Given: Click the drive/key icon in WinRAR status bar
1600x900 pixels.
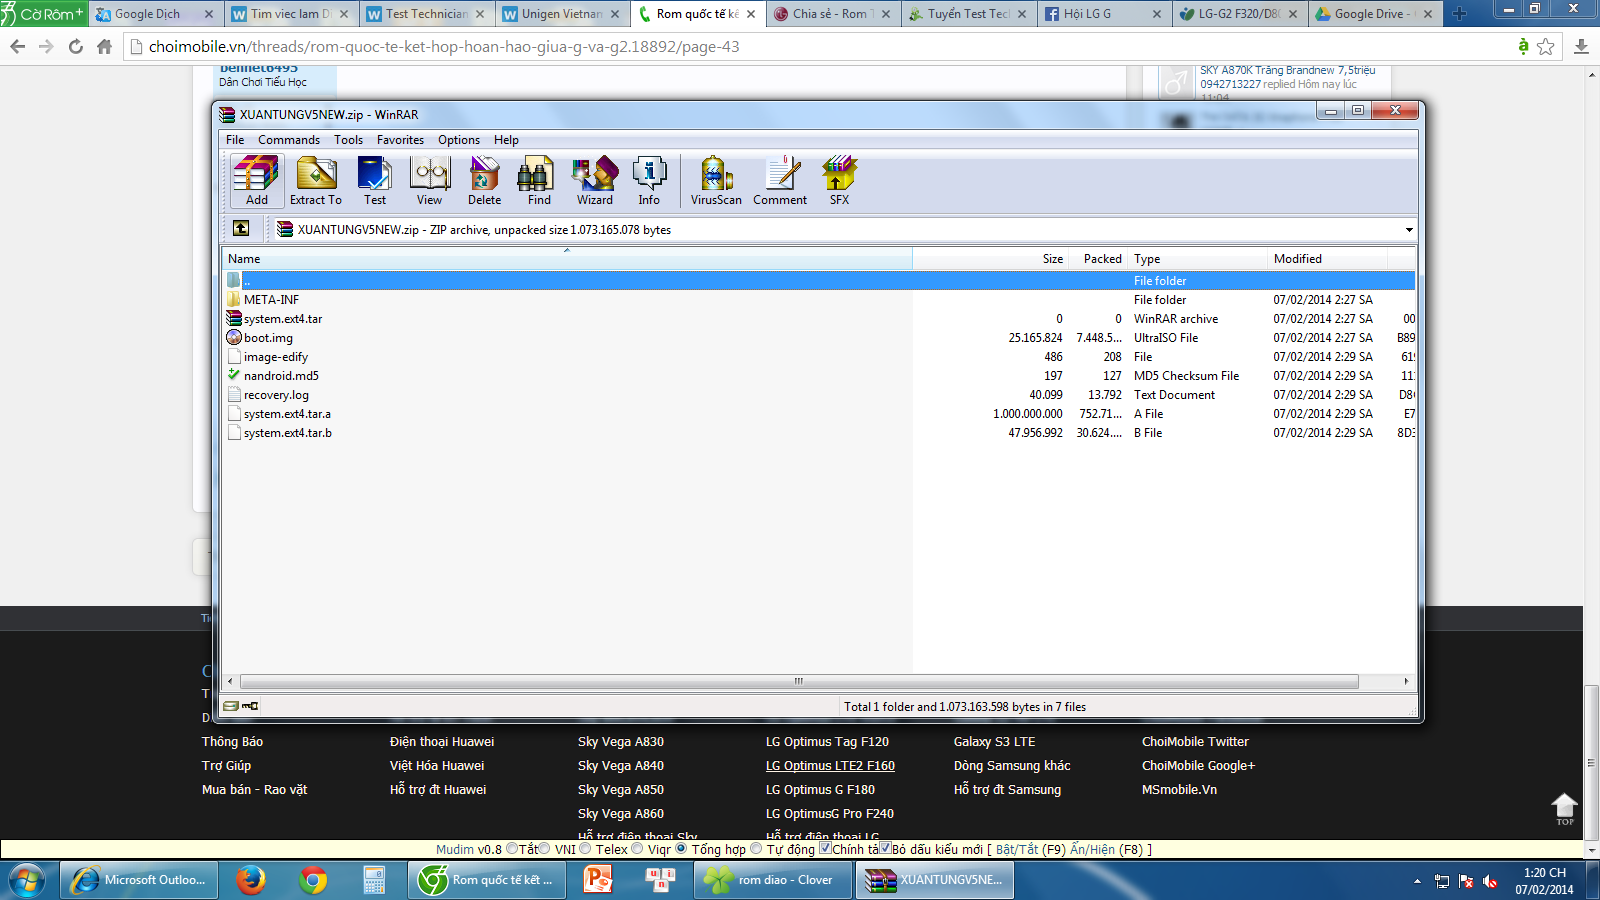Looking at the screenshot, I should coord(241,706).
